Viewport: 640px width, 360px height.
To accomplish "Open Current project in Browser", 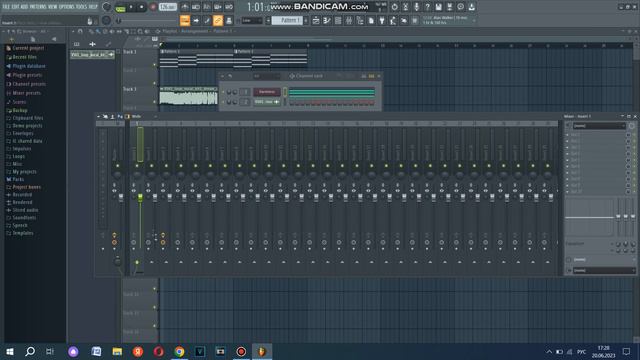I will pos(28,48).
